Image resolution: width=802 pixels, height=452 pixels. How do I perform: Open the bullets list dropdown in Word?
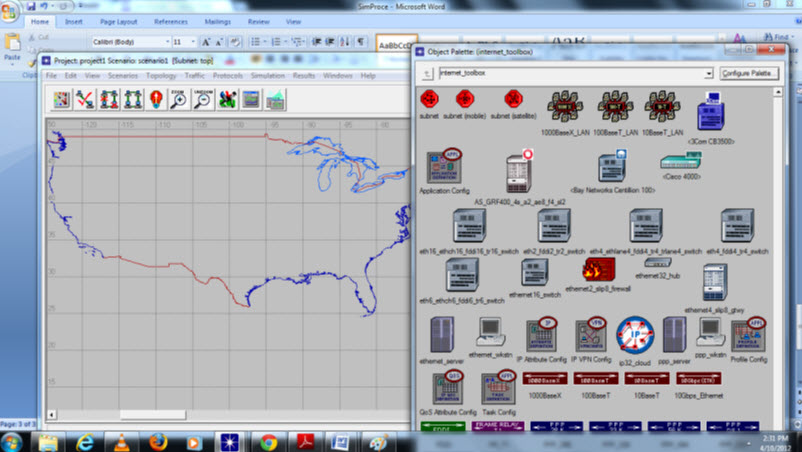point(265,41)
